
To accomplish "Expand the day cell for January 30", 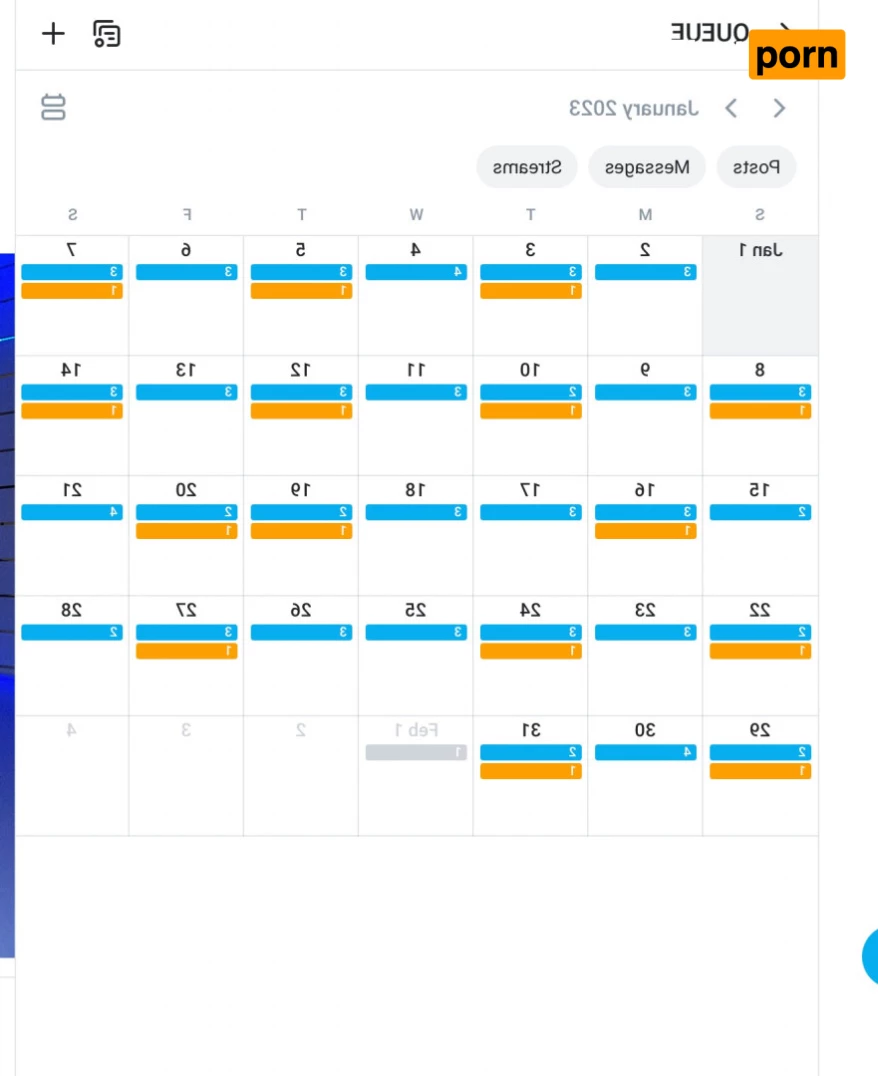I will pos(645,790).
